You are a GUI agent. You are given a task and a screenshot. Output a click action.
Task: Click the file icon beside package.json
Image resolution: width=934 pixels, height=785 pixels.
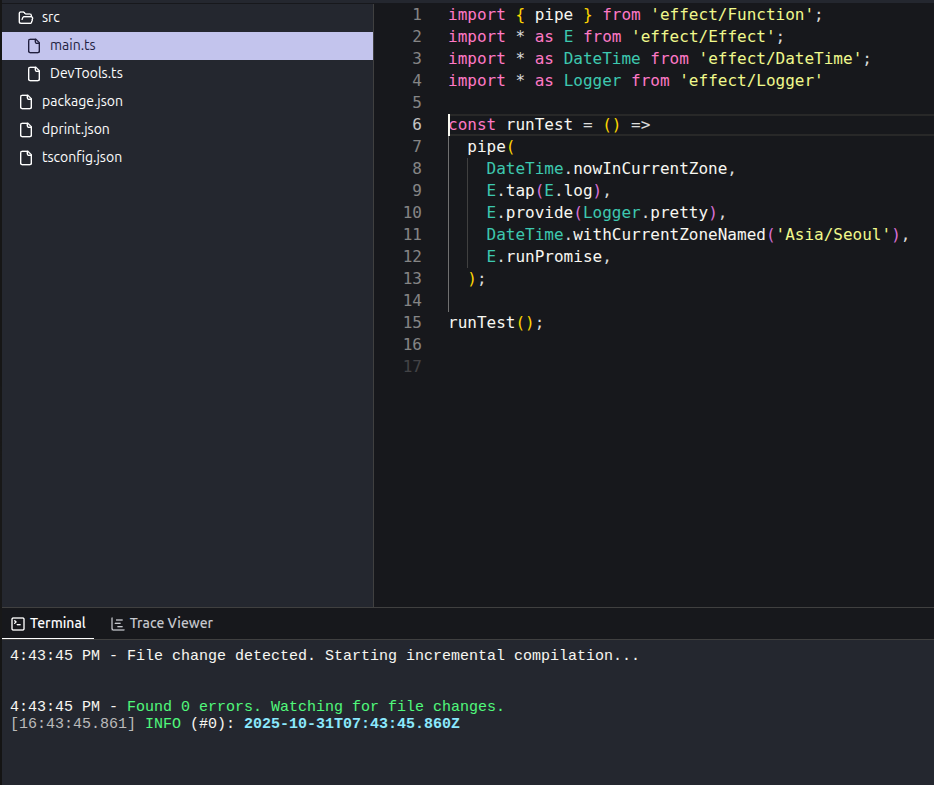(x=26, y=102)
